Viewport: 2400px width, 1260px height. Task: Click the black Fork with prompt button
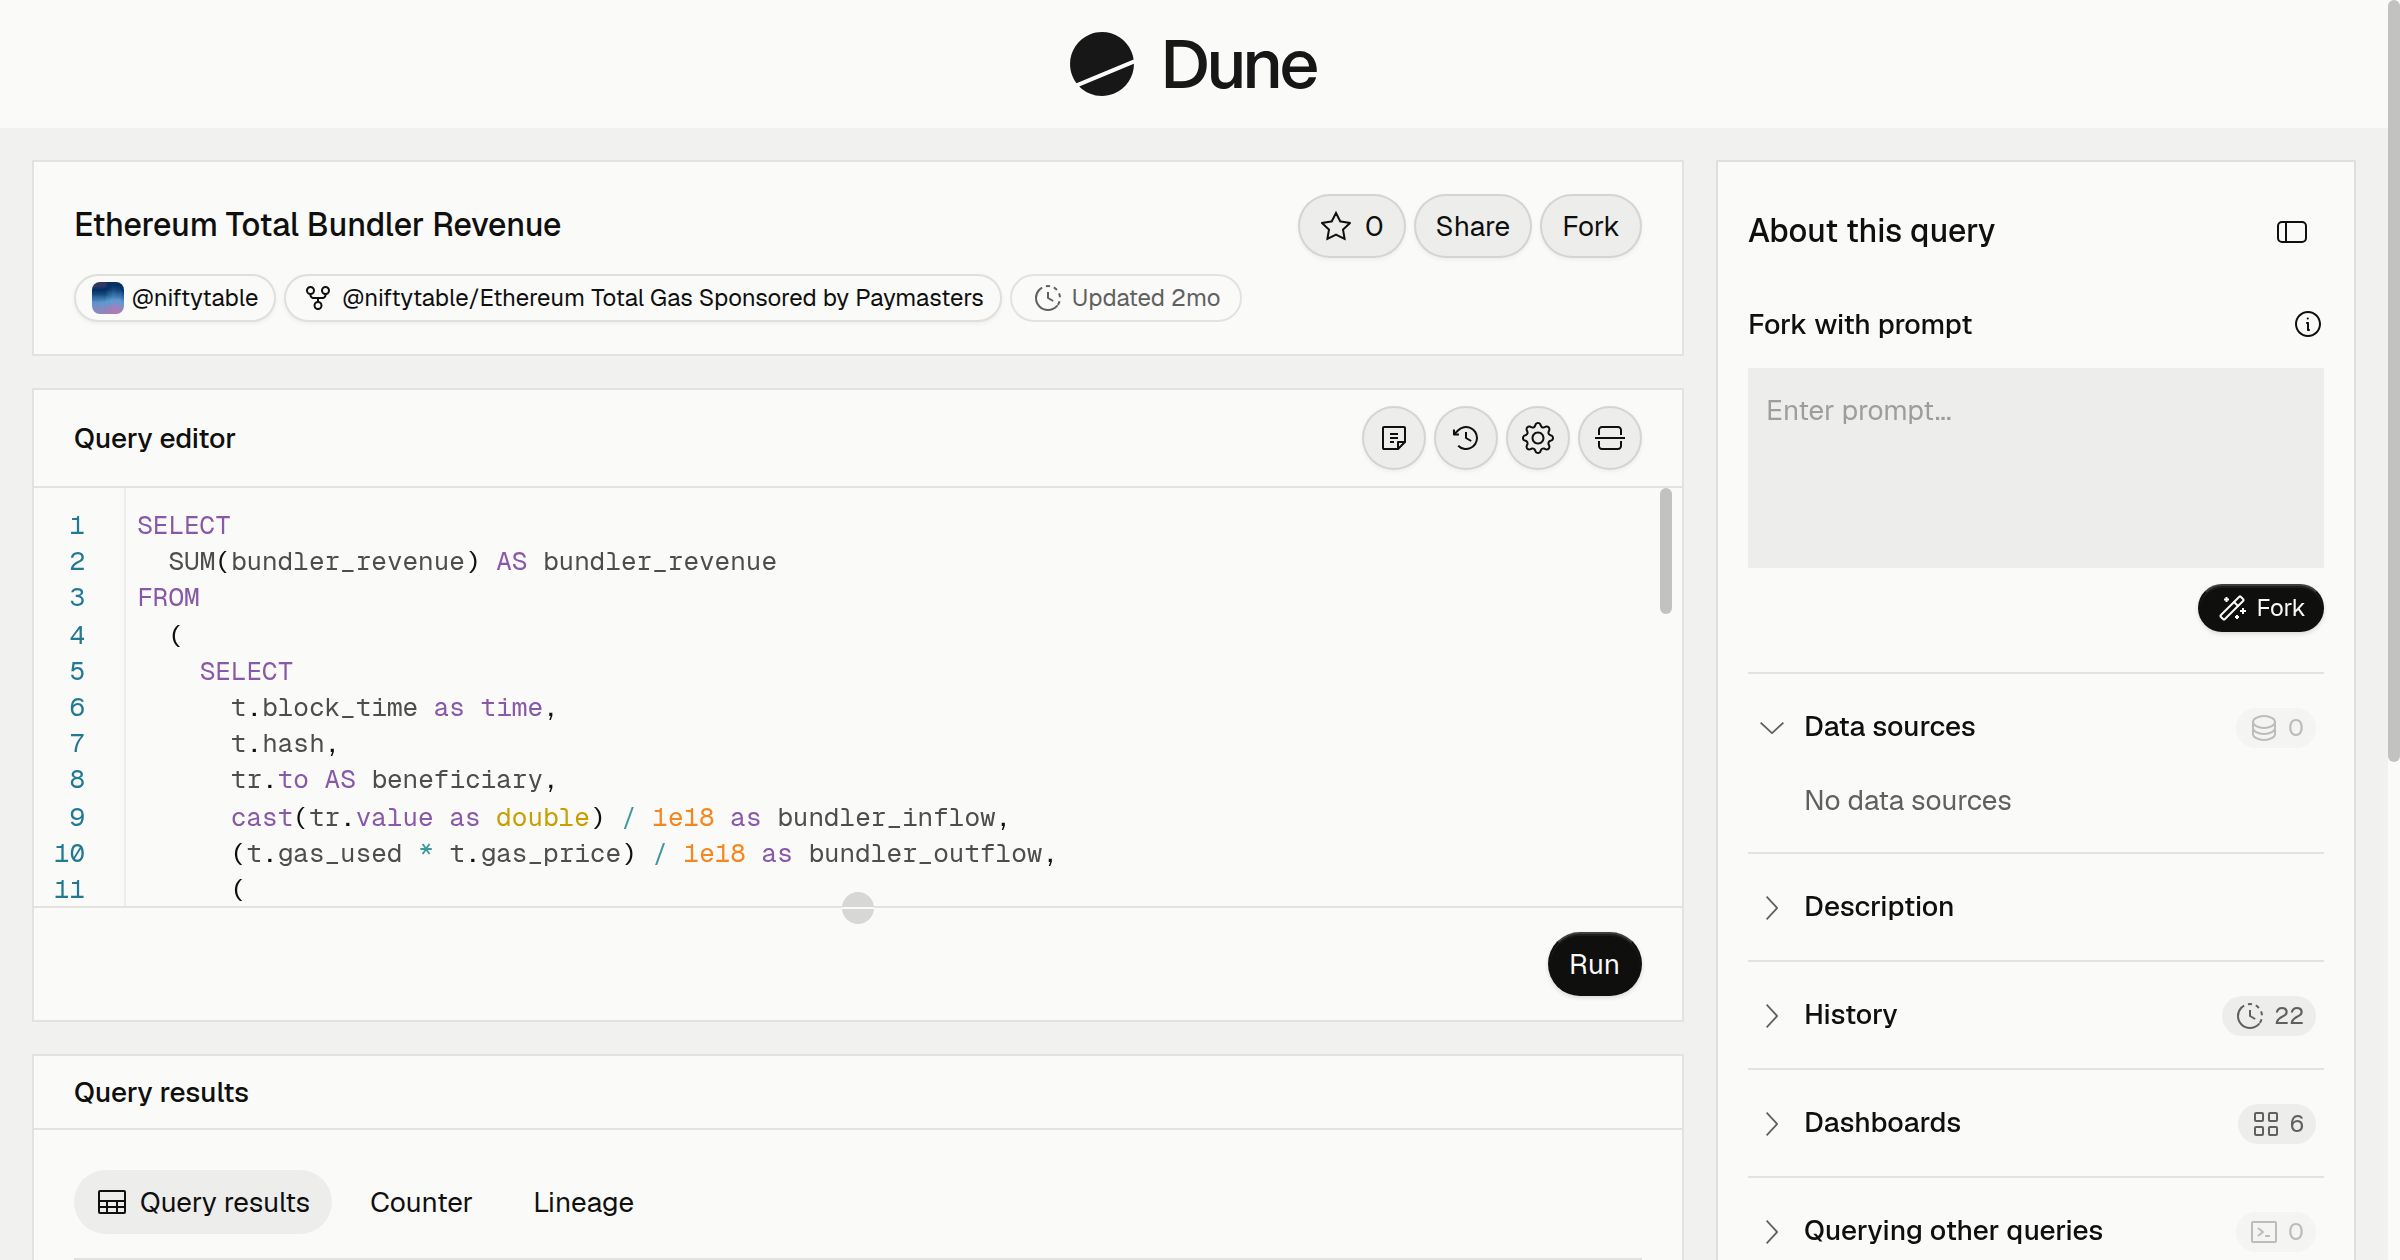2260,608
